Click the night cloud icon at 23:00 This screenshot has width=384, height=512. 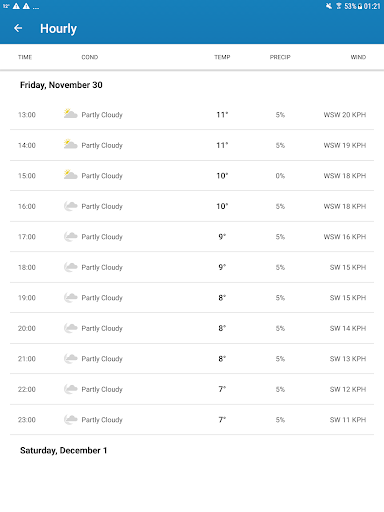[70, 419]
